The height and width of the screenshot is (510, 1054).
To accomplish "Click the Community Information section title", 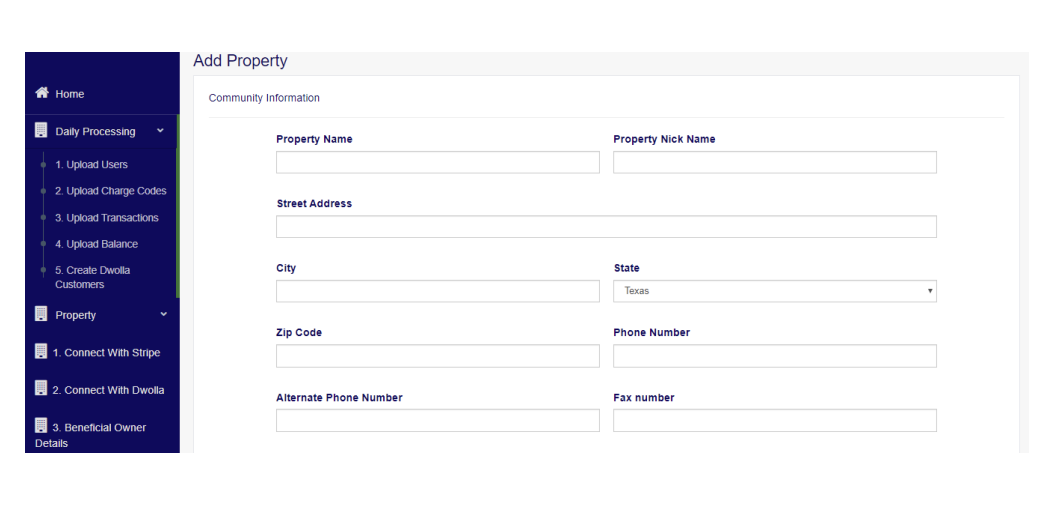I will [x=264, y=98].
